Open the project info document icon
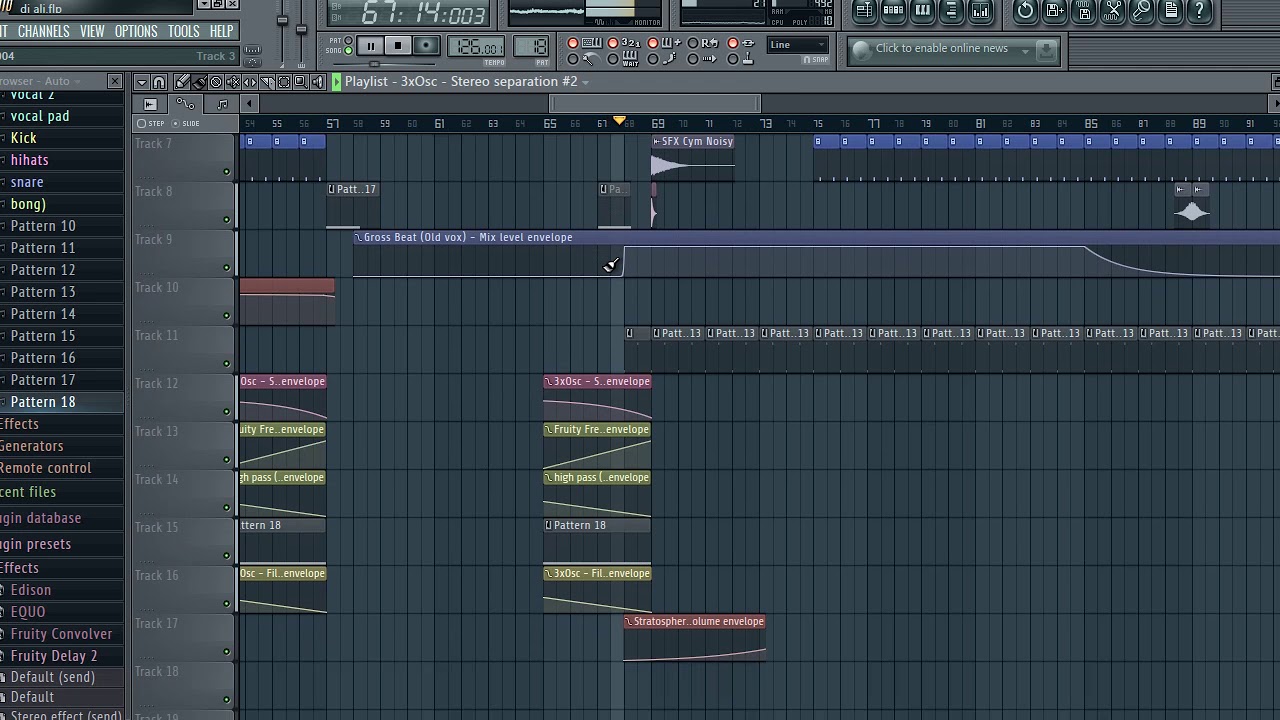1280x720 pixels. coord(1171,11)
